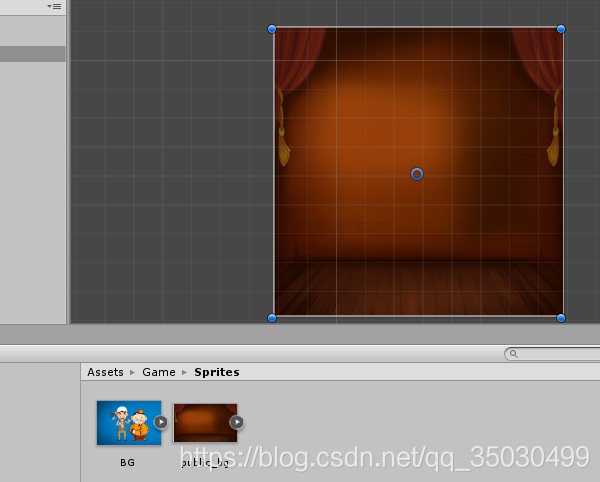The width and height of the screenshot is (600, 482).
Task: Select the highlighted row in the left panel
Action: click(33, 54)
